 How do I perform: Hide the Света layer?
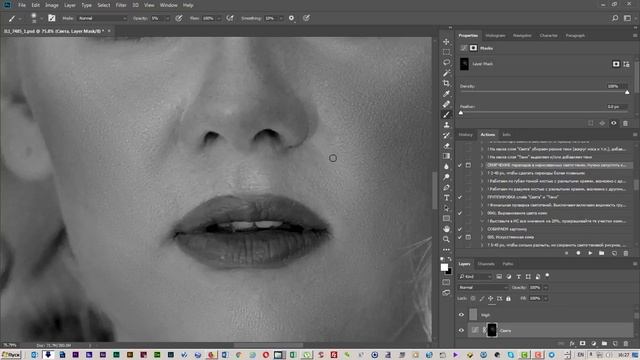(461, 331)
